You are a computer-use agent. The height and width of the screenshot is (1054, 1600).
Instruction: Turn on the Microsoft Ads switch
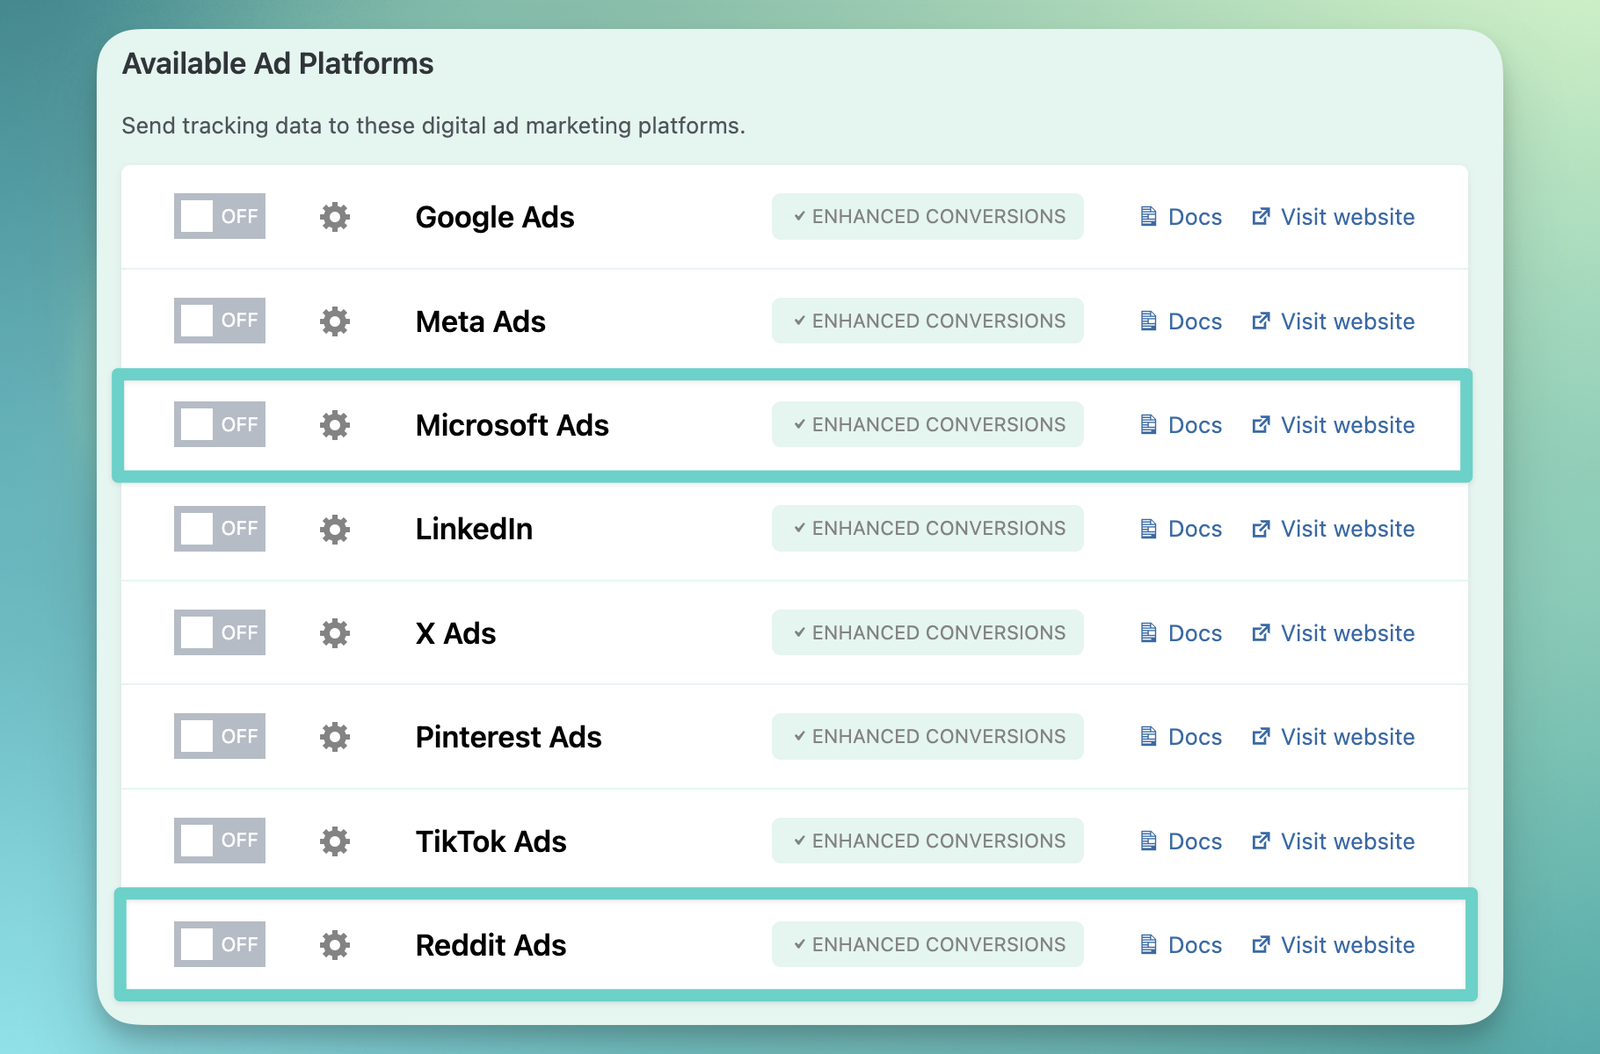[x=220, y=425]
